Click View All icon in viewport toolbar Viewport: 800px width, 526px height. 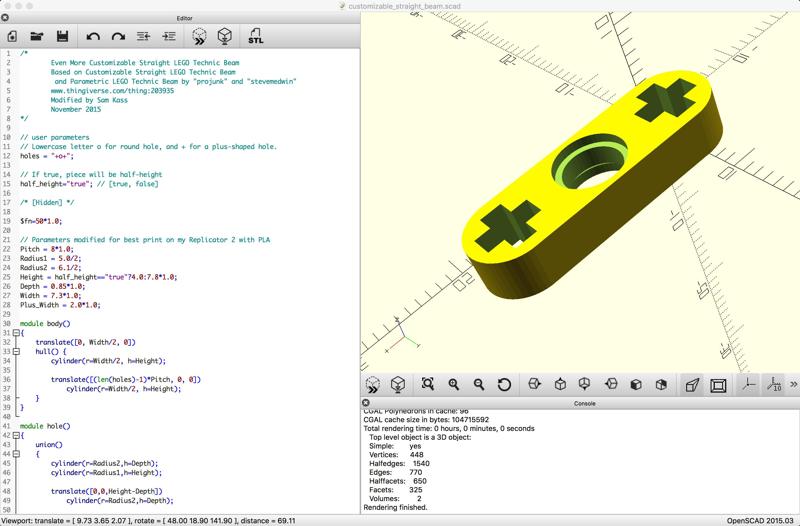click(x=428, y=385)
